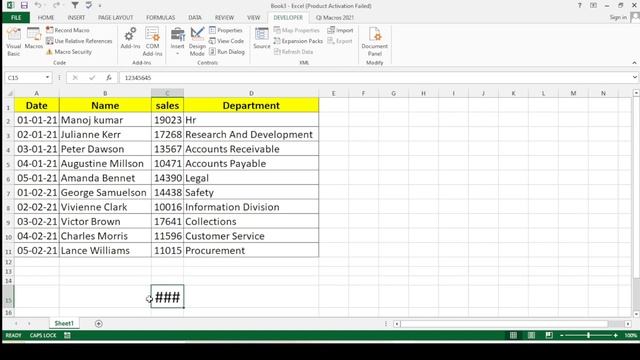Toggle Use Relative References

click(79, 41)
